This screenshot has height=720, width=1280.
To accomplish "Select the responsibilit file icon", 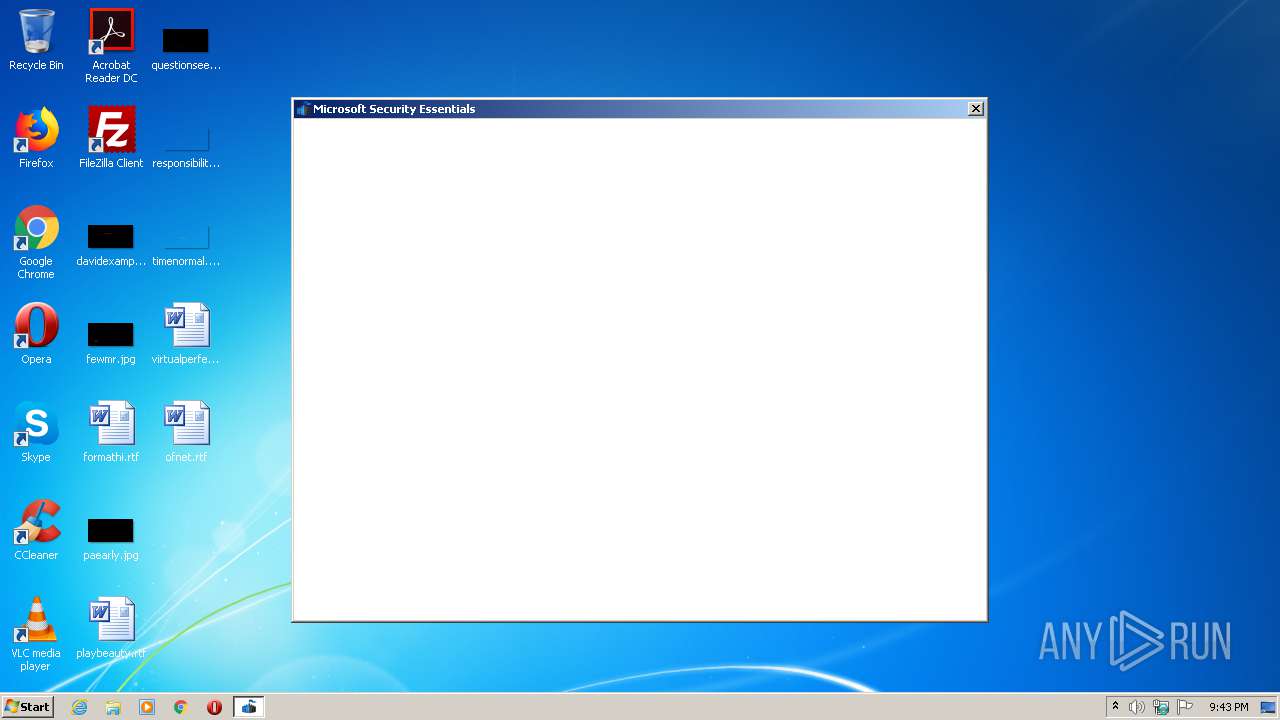I will 186,148.
